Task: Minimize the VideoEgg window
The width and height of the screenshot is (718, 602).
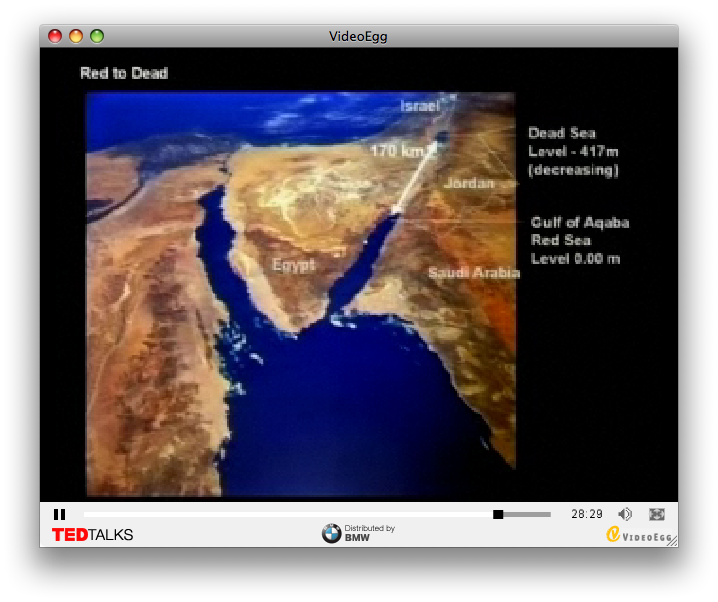Action: coord(76,36)
